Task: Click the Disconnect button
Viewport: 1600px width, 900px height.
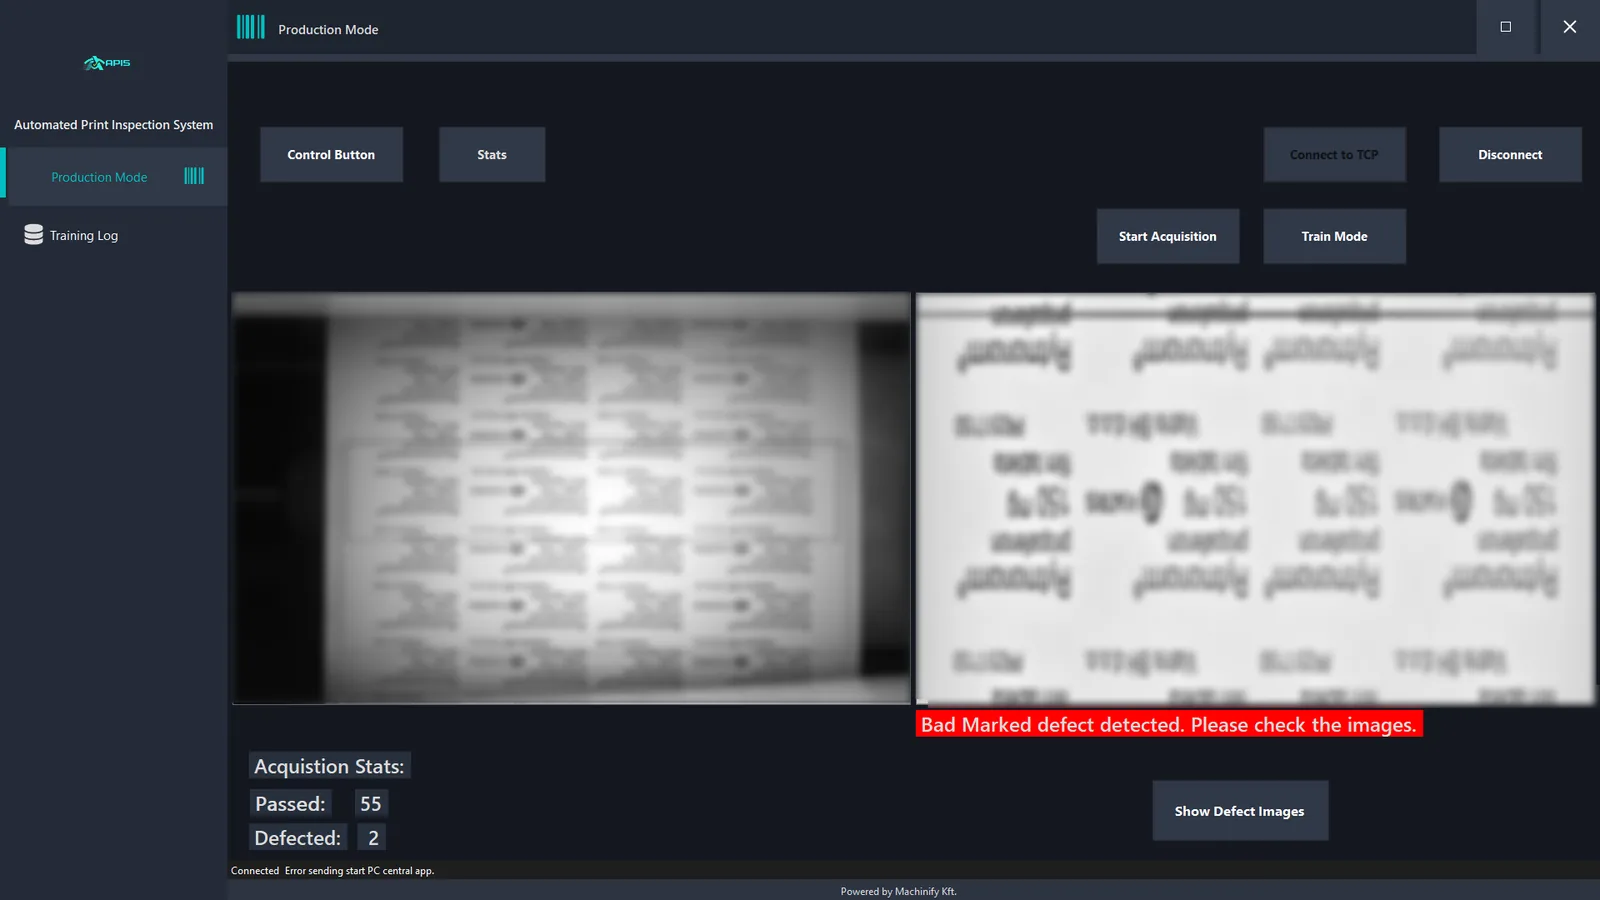Action: pyautogui.click(x=1510, y=154)
